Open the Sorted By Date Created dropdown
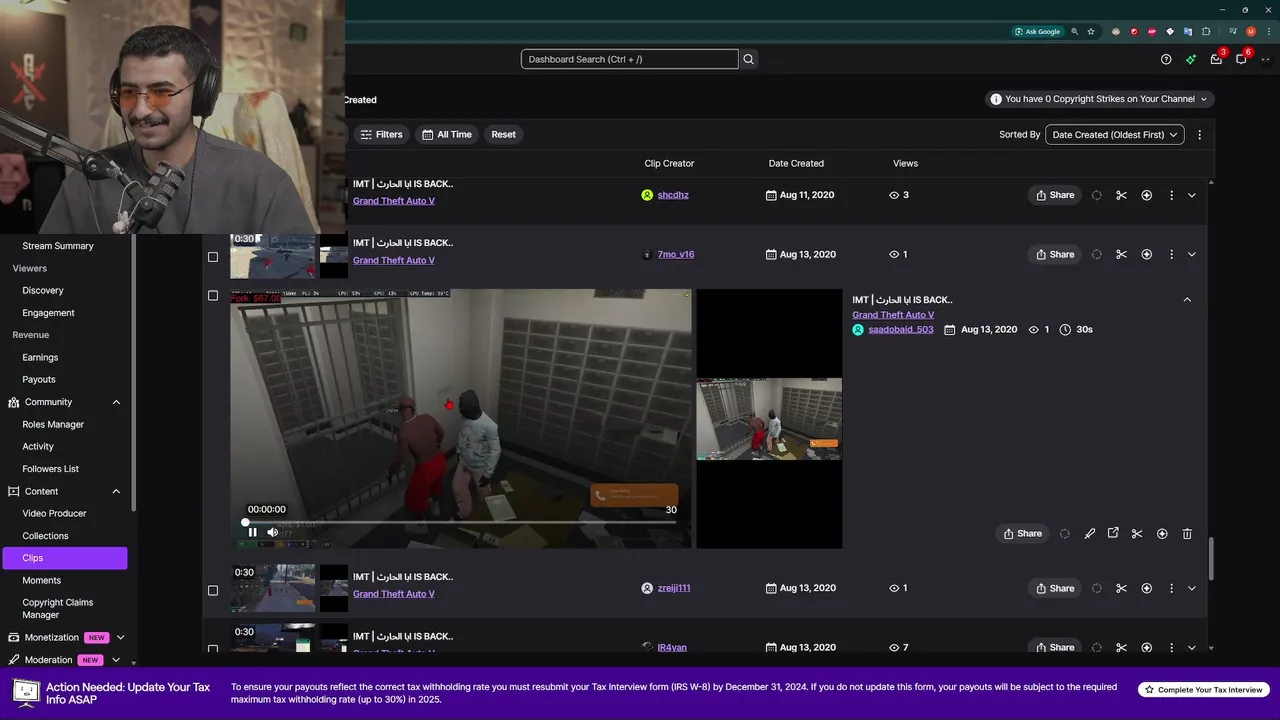 pos(1115,134)
